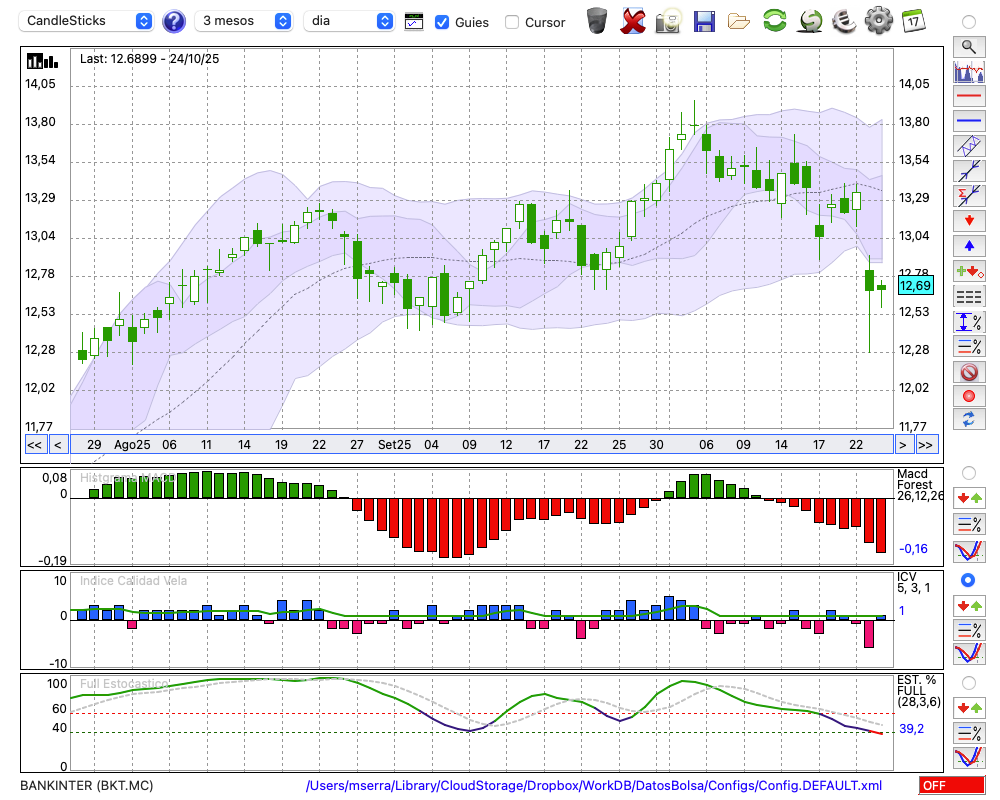The width and height of the screenshot is (1000, 800).
Task: Select the blue horizontal line tool
Action: tap(968, 121)
